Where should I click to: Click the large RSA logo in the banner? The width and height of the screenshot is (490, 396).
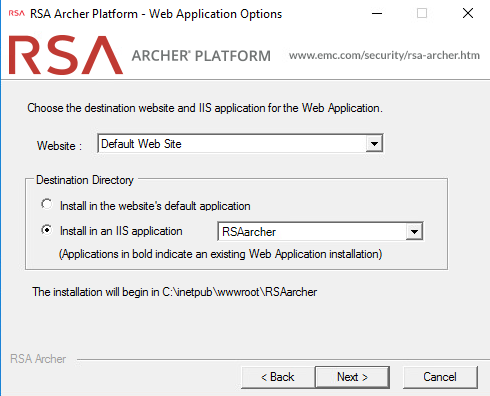point(66,55)
